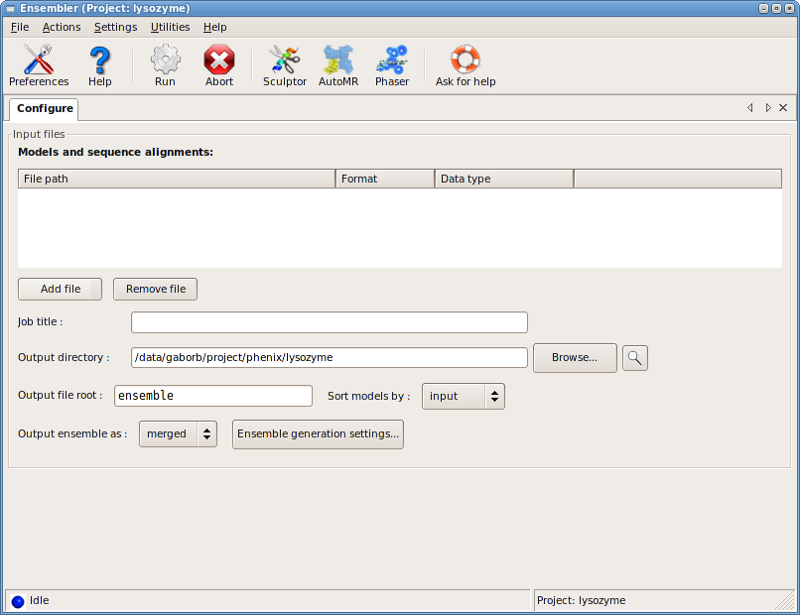800x615 pixels.
Task: Open the Preferences tool
Action: (x=38, y=64)
